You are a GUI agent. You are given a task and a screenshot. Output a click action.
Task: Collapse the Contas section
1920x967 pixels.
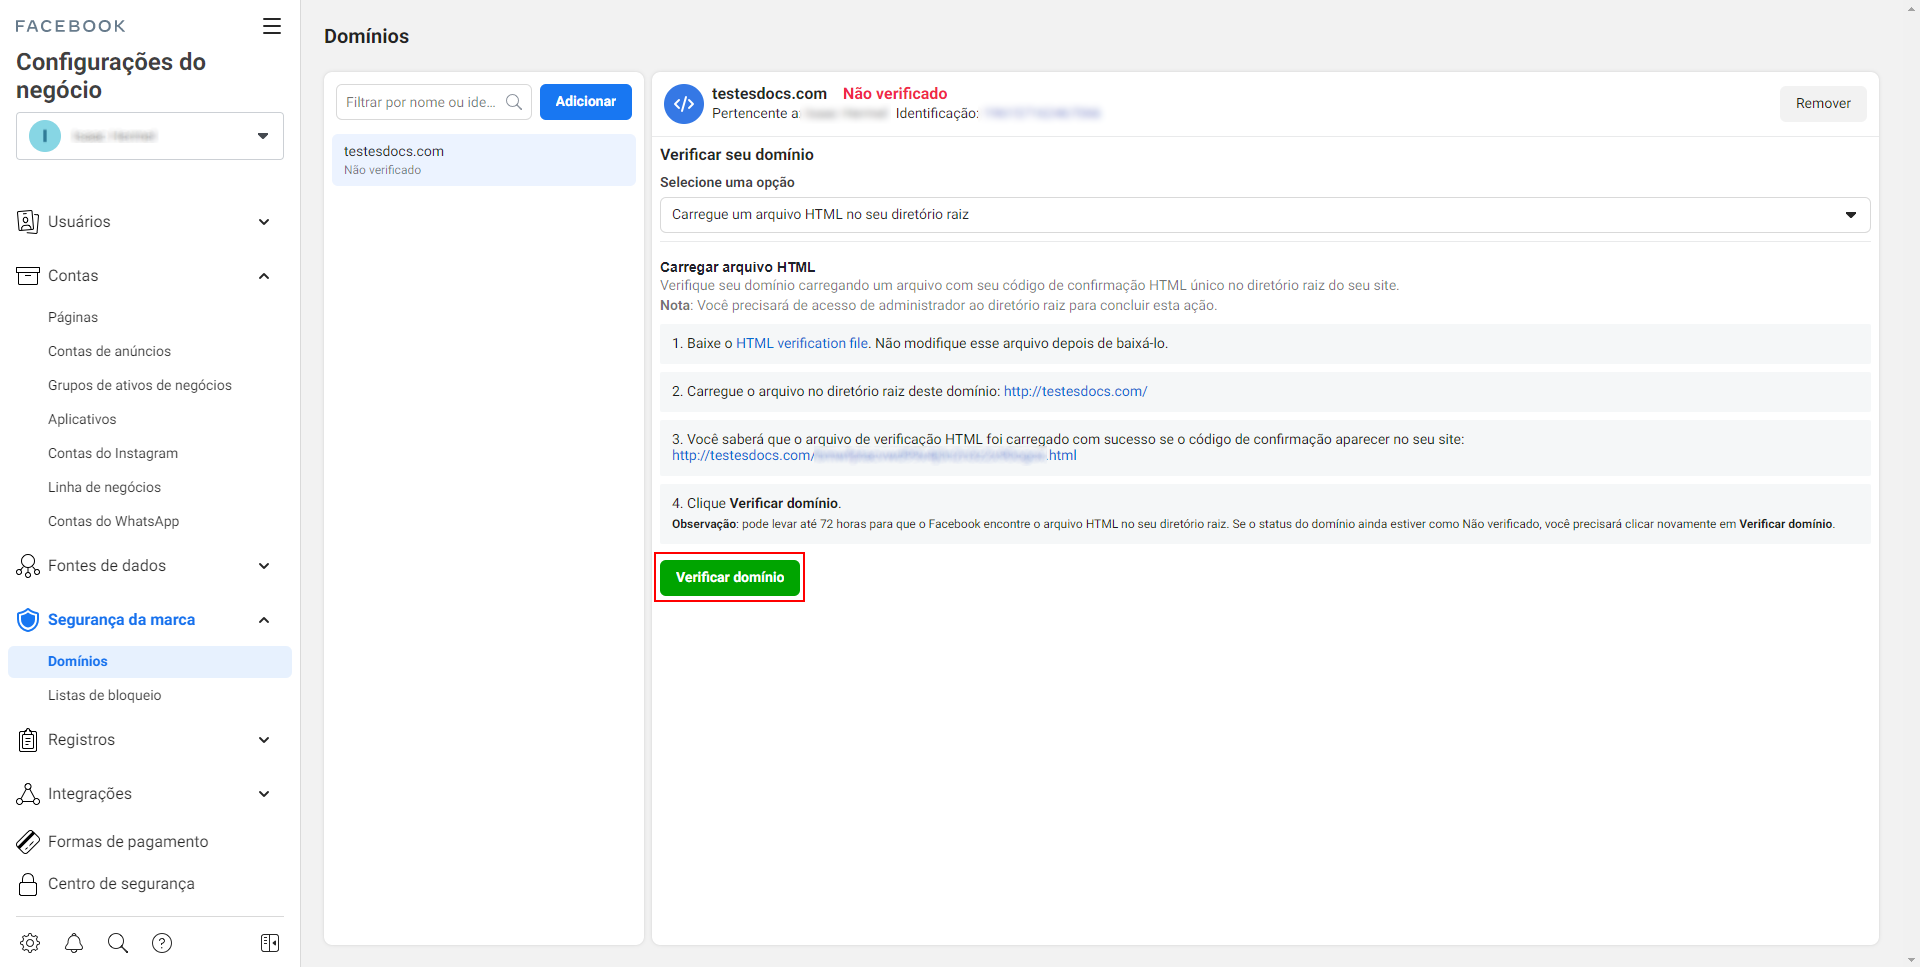point(264,276)
